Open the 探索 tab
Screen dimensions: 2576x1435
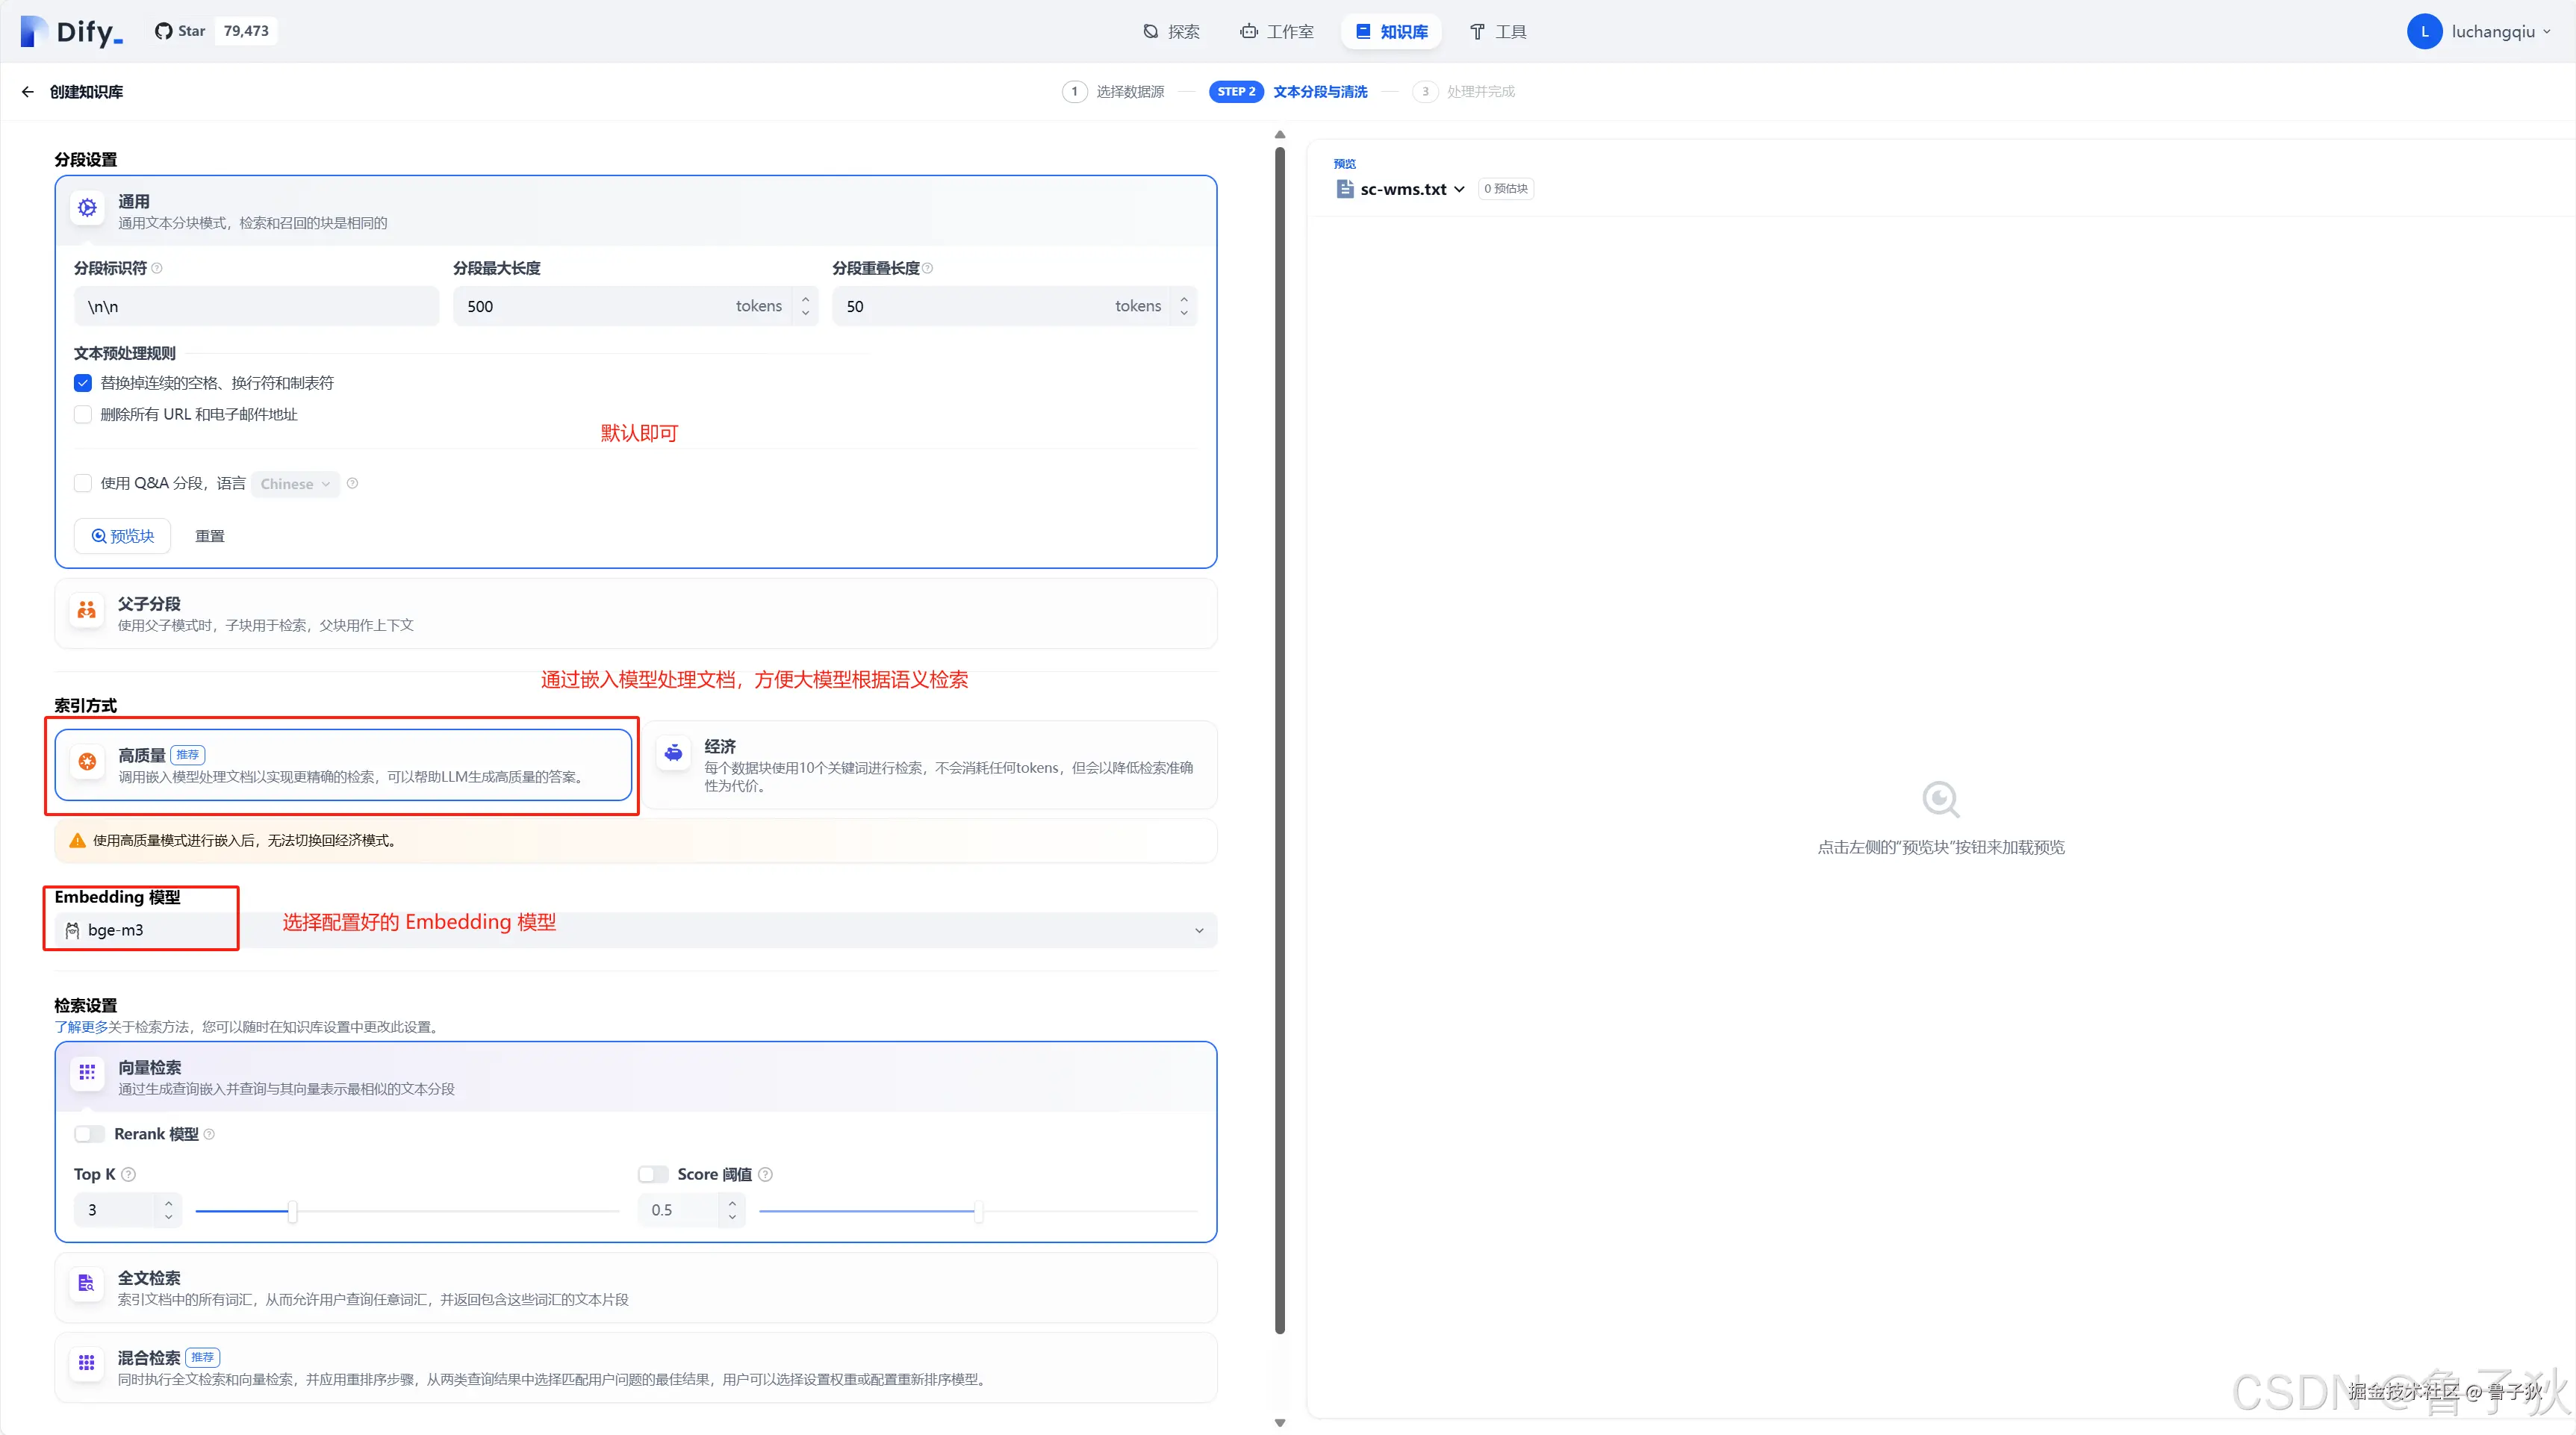(1171, 31)
